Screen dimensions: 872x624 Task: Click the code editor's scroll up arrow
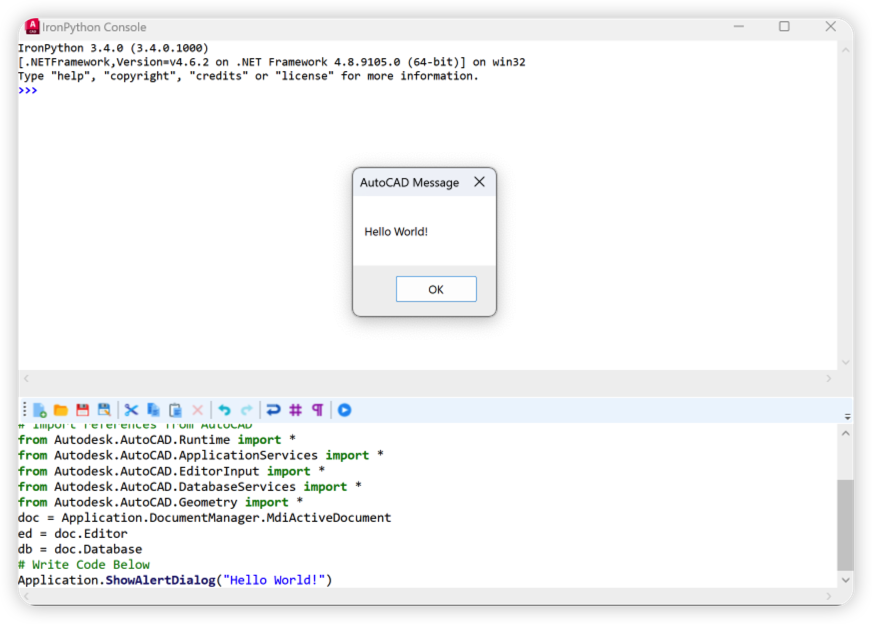click(x=846, y=432)
